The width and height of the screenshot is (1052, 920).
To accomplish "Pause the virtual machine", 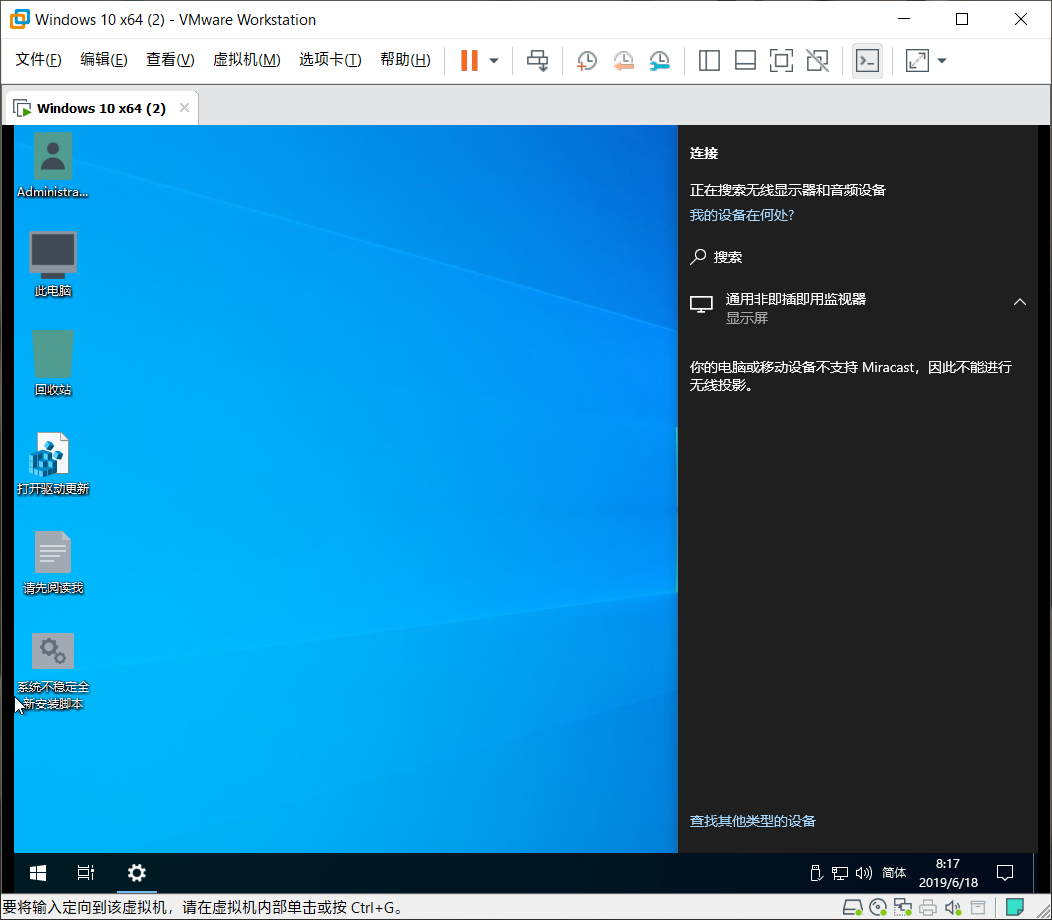I will click(469, 60).
